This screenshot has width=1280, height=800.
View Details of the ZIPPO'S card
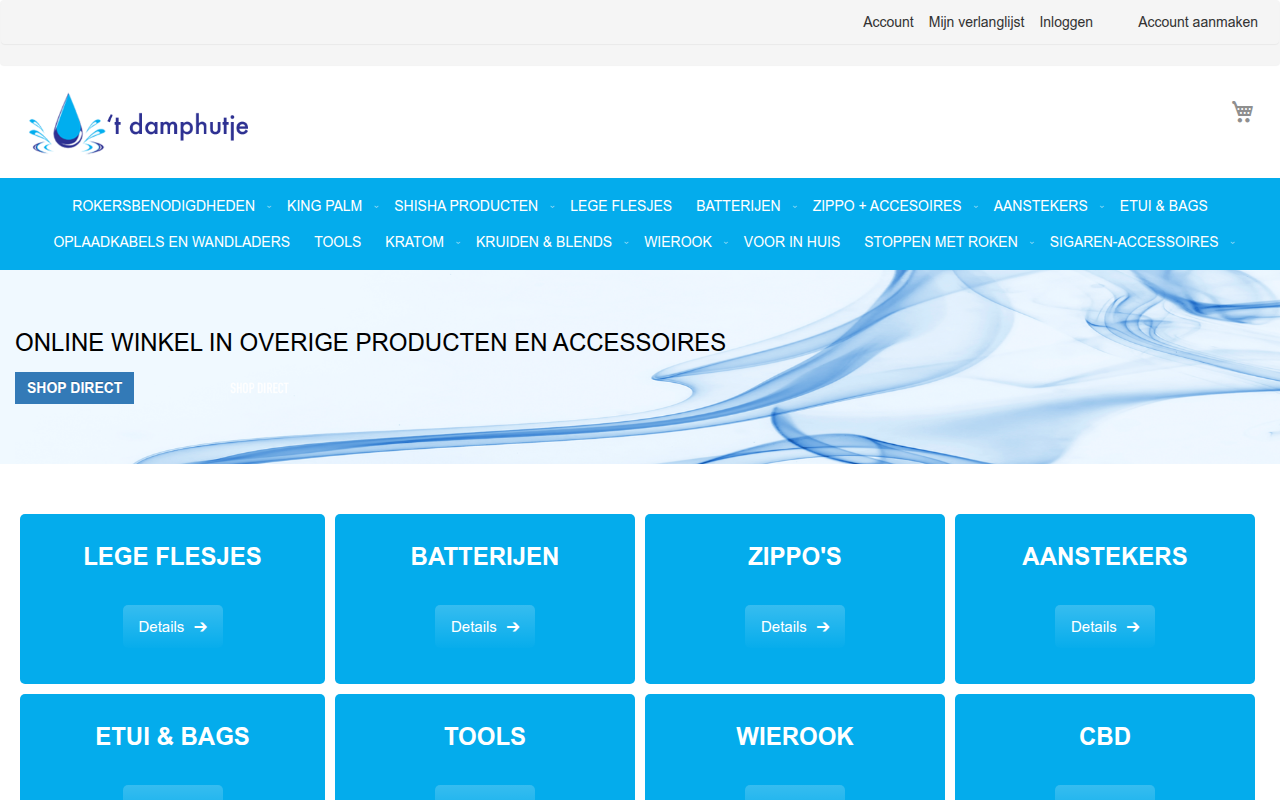(x=795, y=627)
